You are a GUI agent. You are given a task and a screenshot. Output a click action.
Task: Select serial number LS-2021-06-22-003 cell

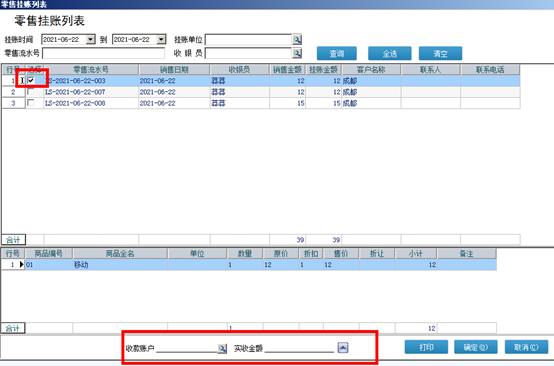(x=91, y=81)
